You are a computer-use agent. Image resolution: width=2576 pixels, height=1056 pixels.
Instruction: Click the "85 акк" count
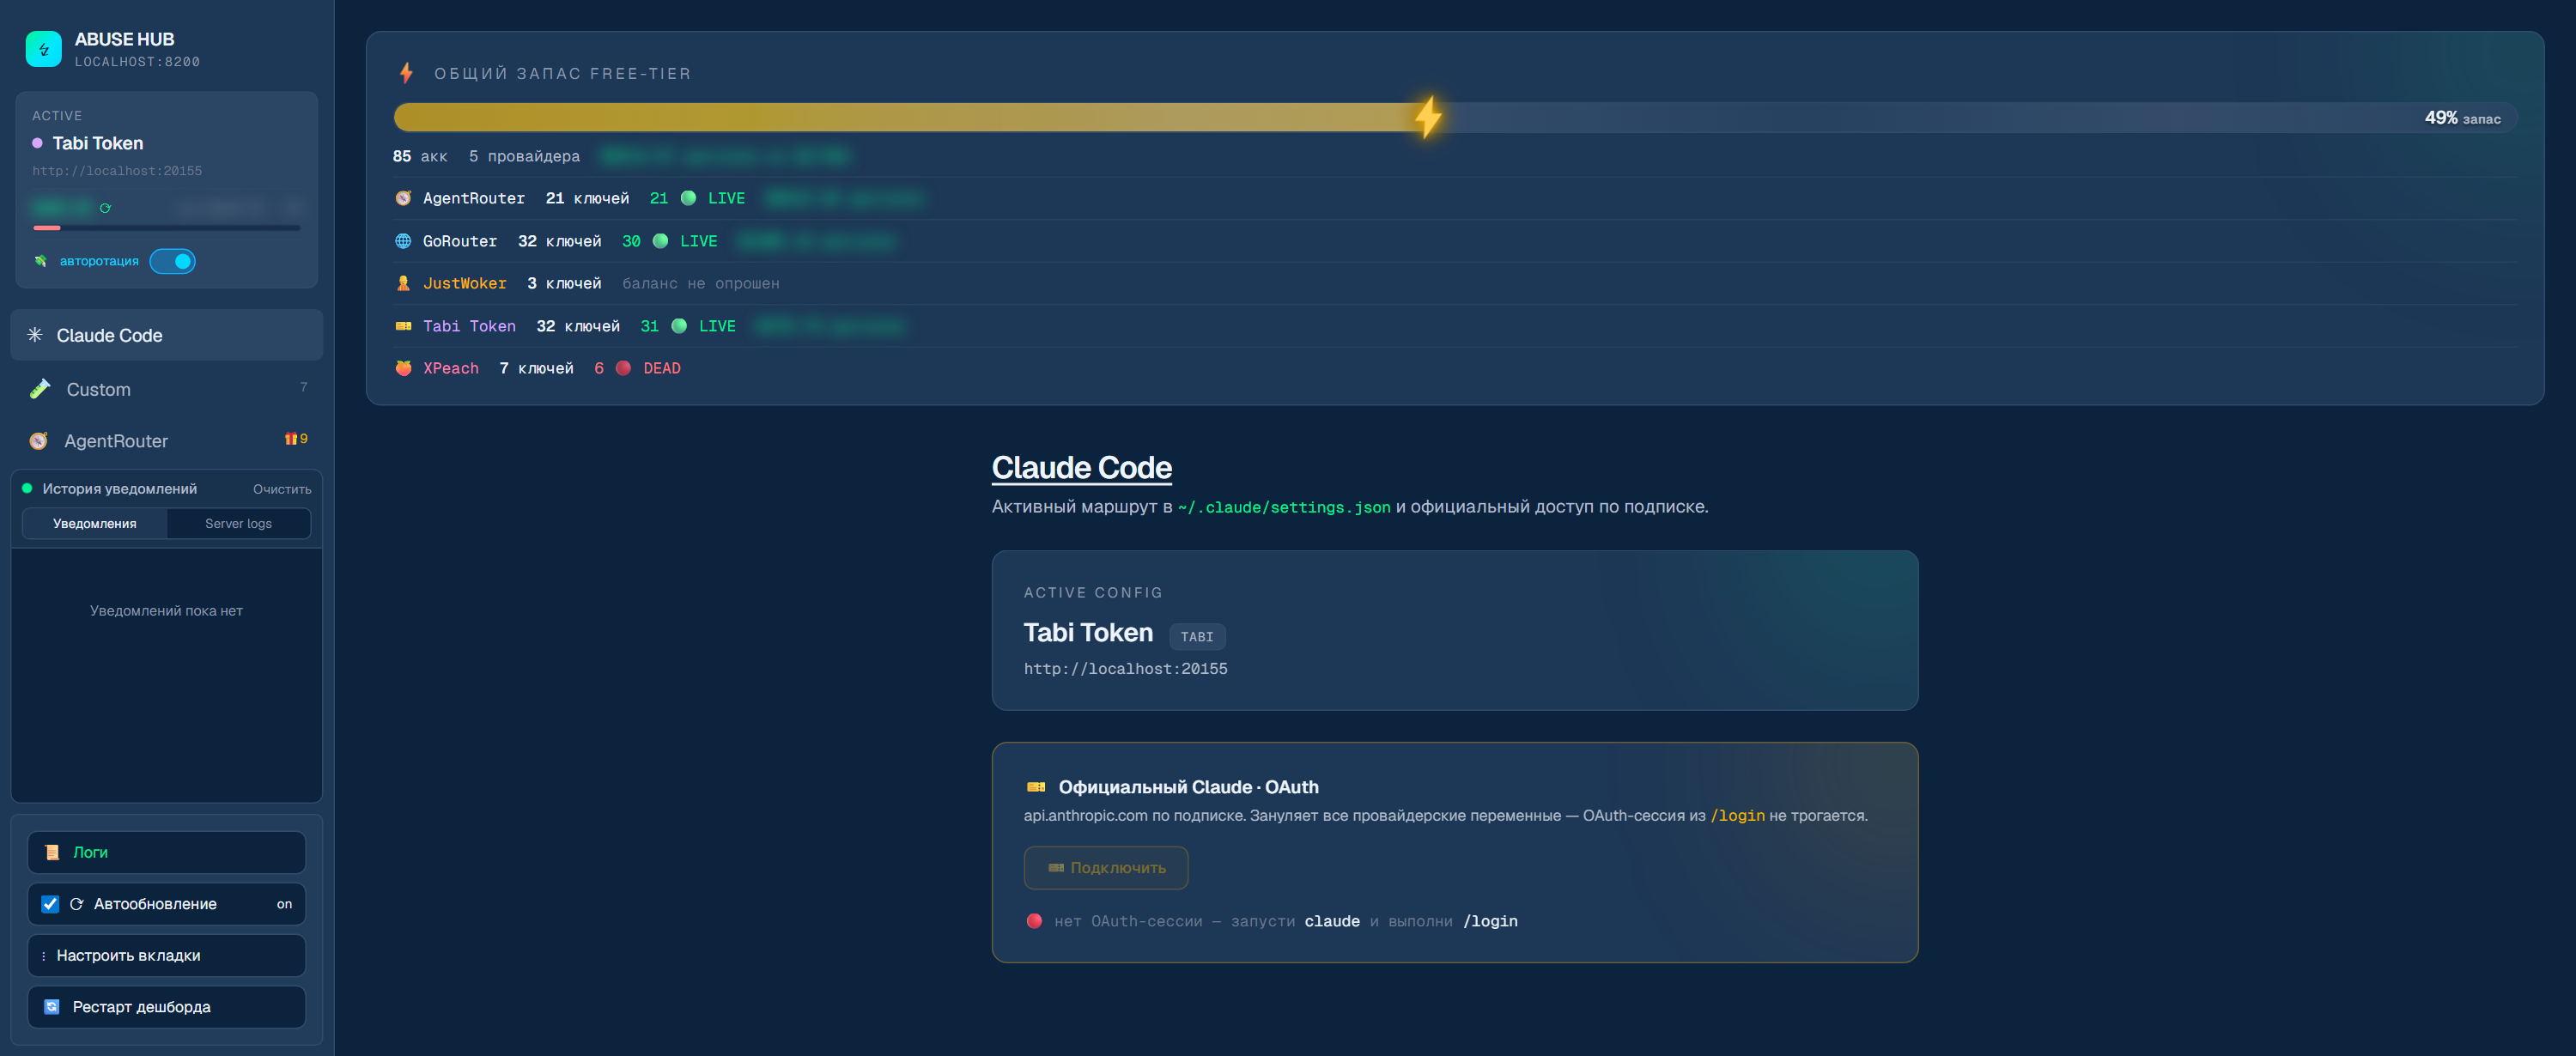(420, 156)
